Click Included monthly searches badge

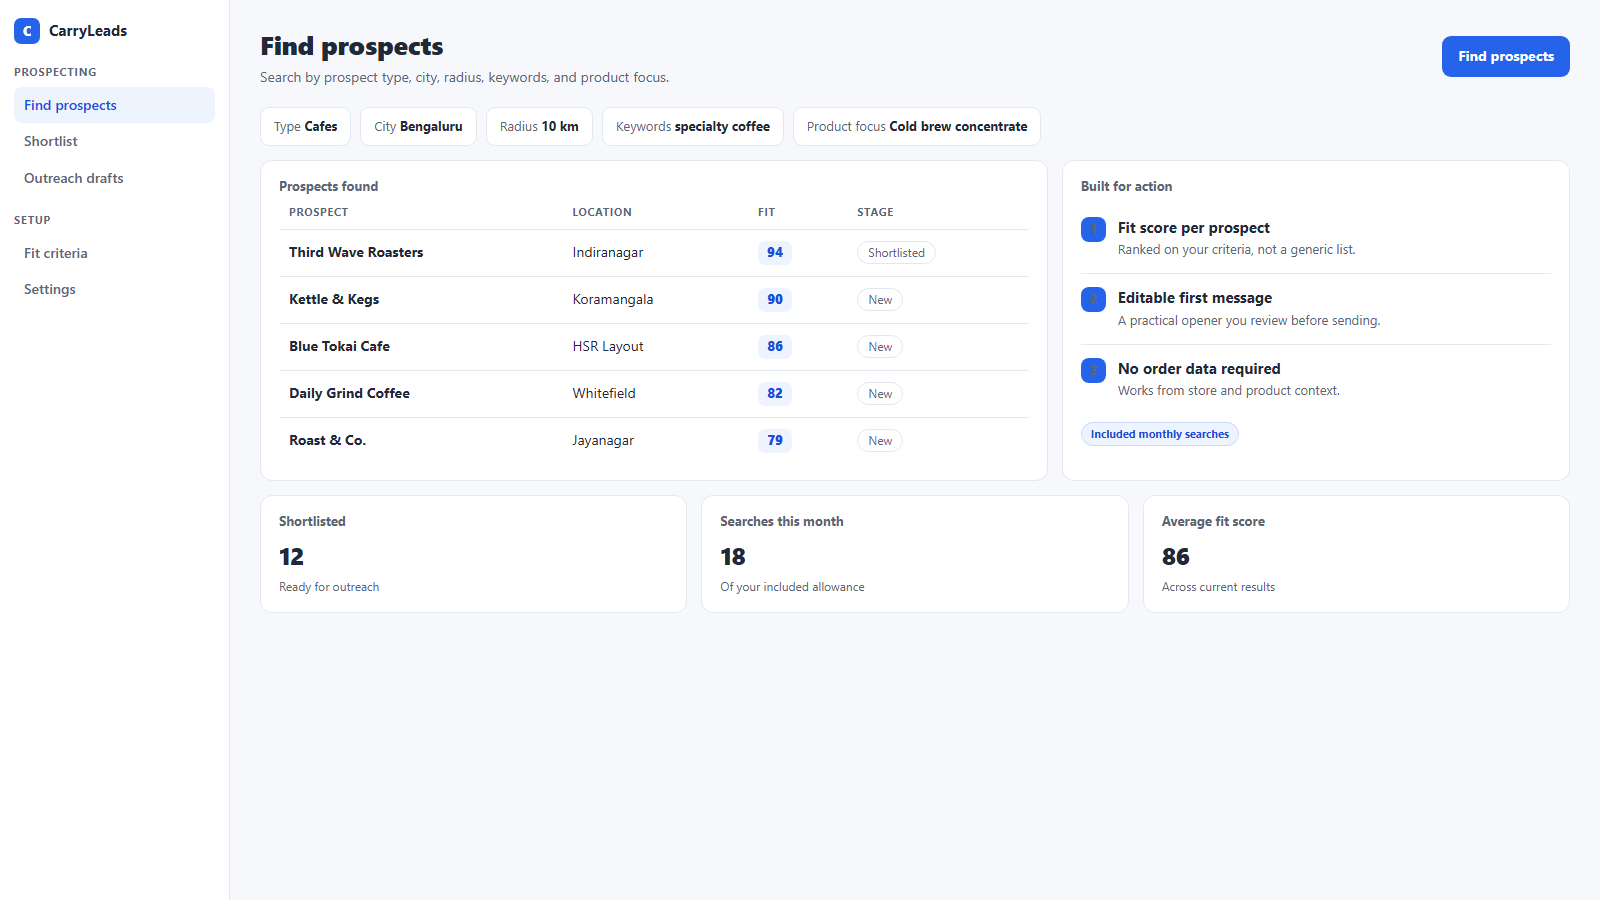tap(1160, 434)
